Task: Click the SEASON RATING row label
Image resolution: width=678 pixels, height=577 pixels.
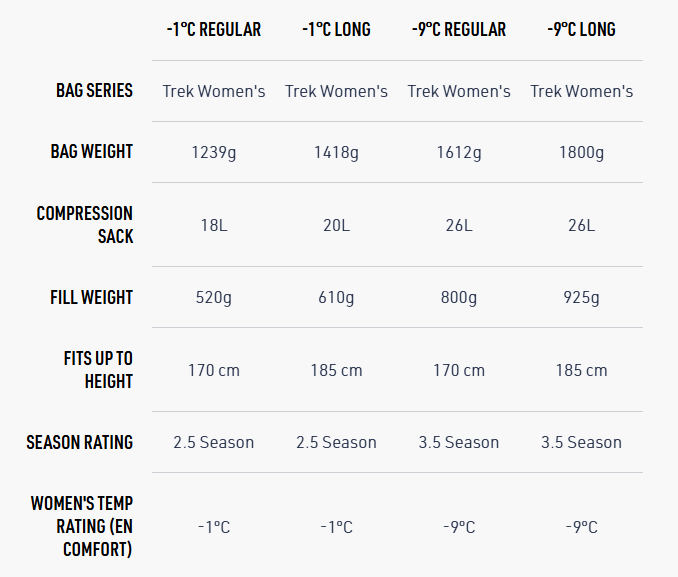Action: click(x=80, y=442)
